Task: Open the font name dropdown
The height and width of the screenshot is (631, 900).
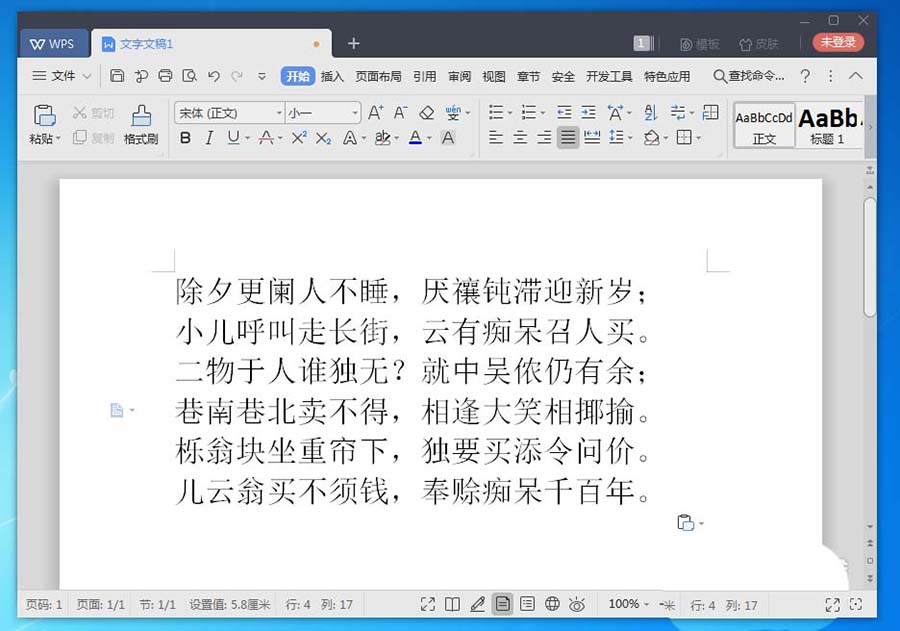Action: click(280, 112)
